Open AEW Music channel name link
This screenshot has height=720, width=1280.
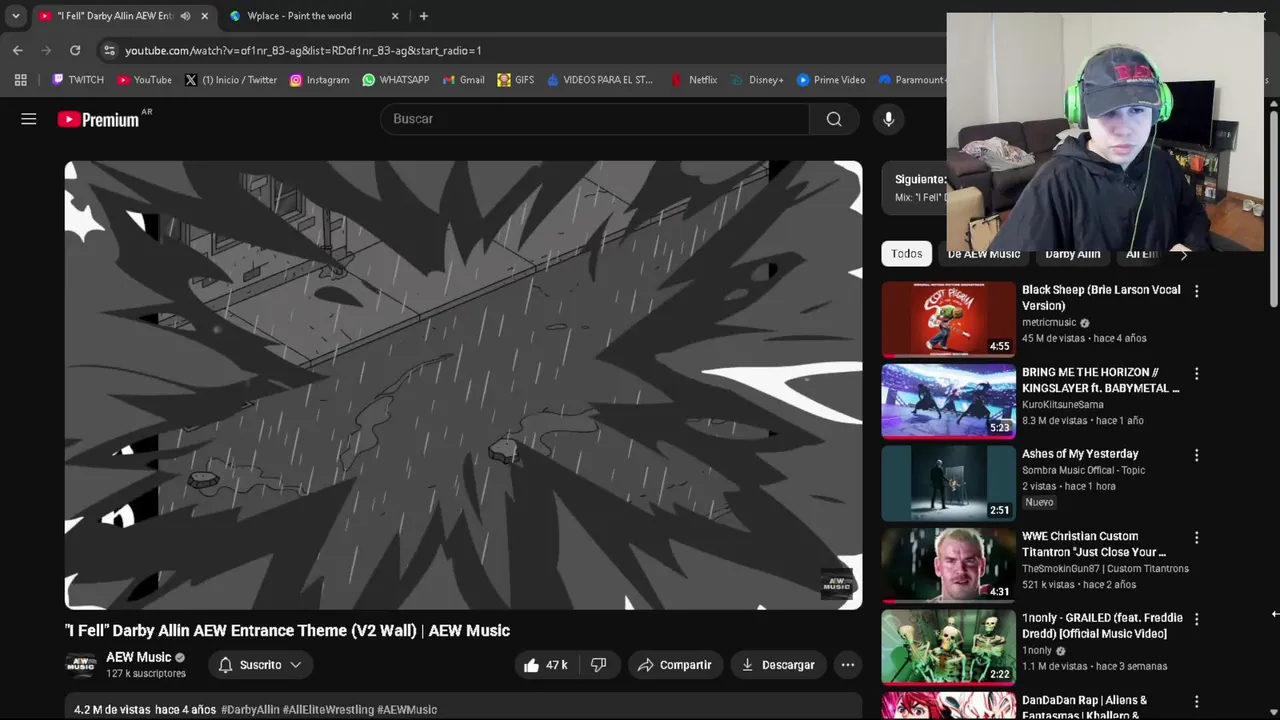tap(139, 657)
